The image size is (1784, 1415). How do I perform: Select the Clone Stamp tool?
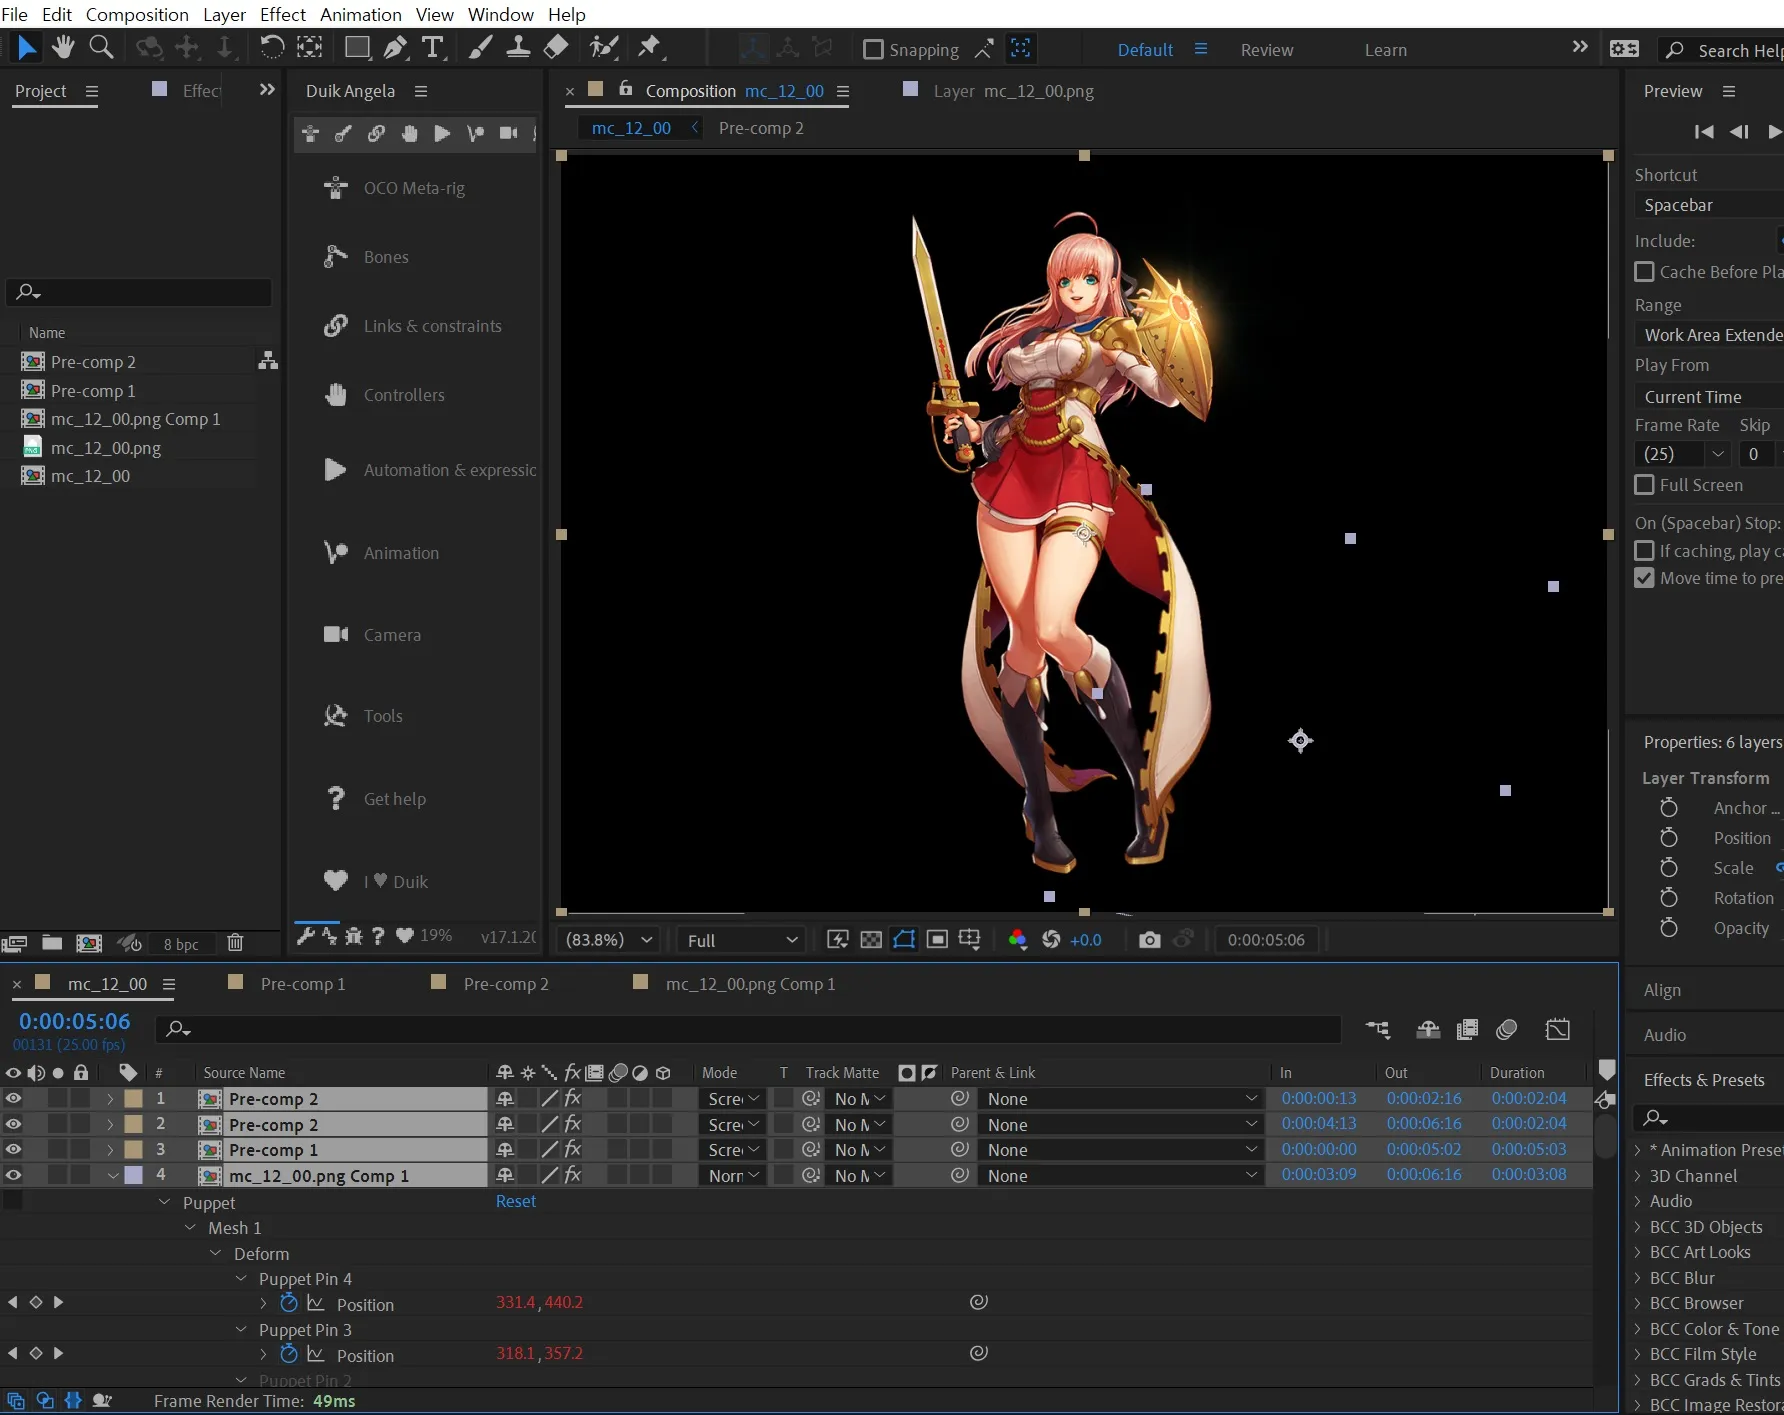518,47
